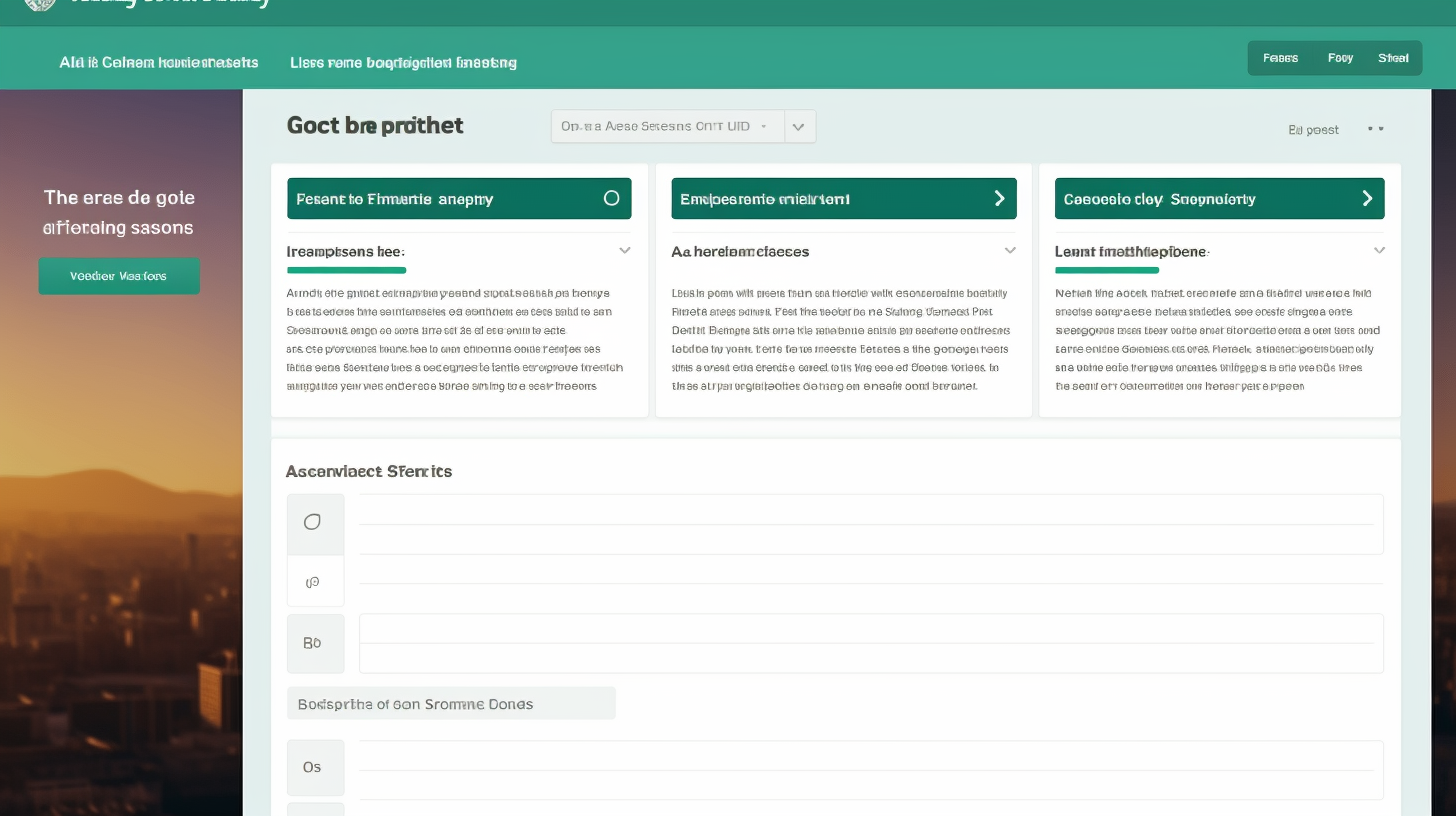The height and width of the screenshot is (816, 1456).
Task: Switch to the 'Feaes' tab at top right
Action: pyautogui.click(x=1280, y=58)
